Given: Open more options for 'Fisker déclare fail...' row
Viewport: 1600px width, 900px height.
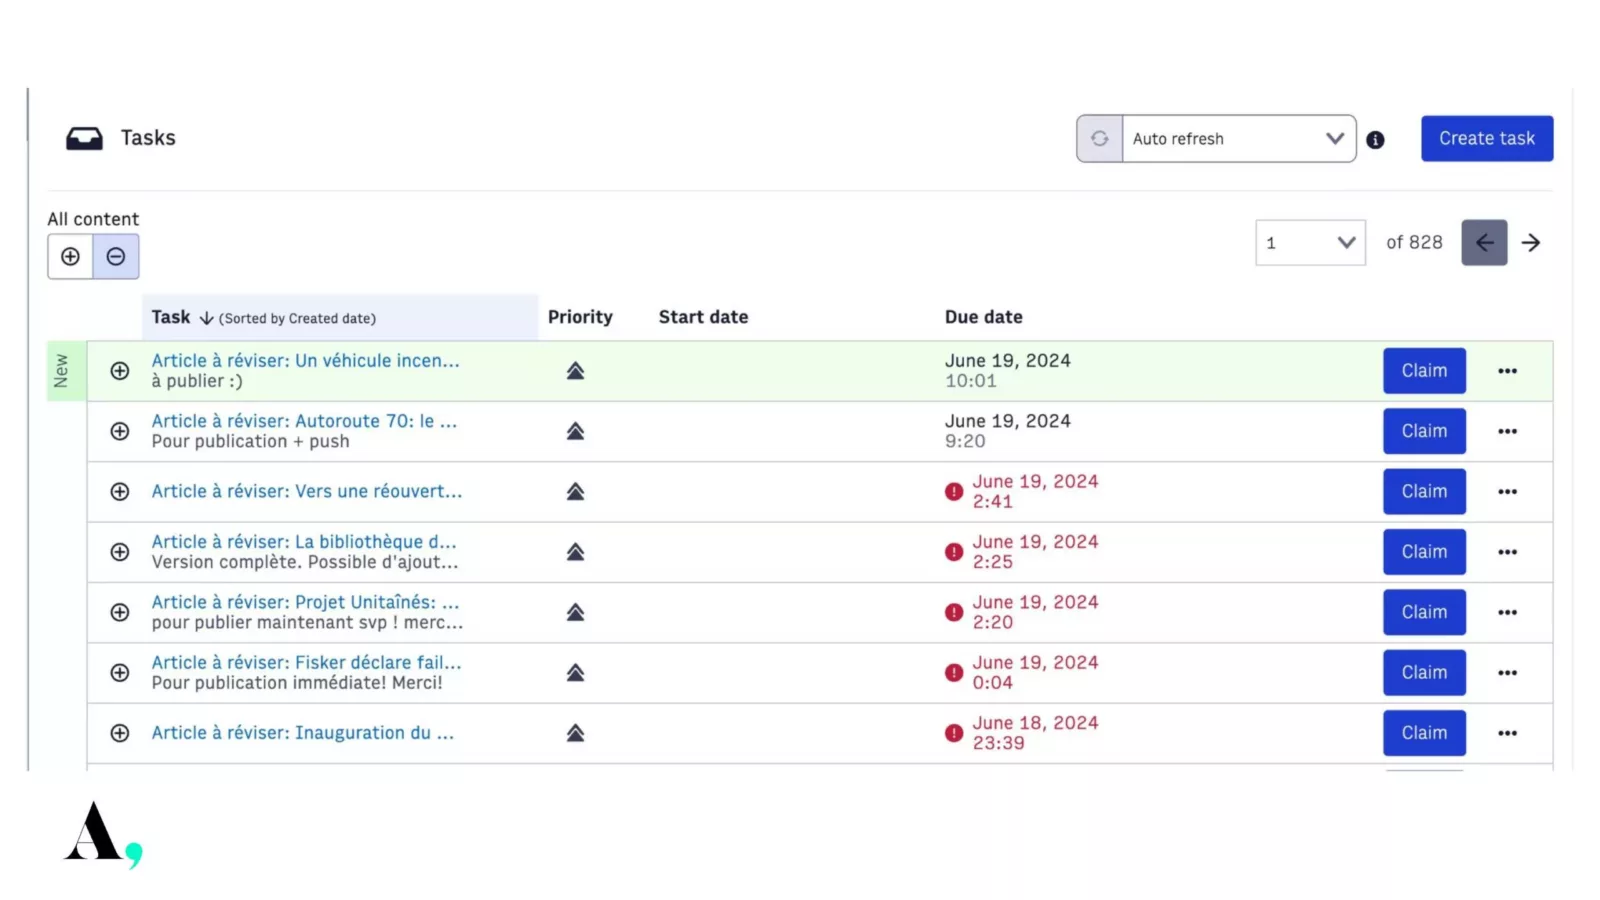Looking at the screenshot, I should pos(1507,673).
